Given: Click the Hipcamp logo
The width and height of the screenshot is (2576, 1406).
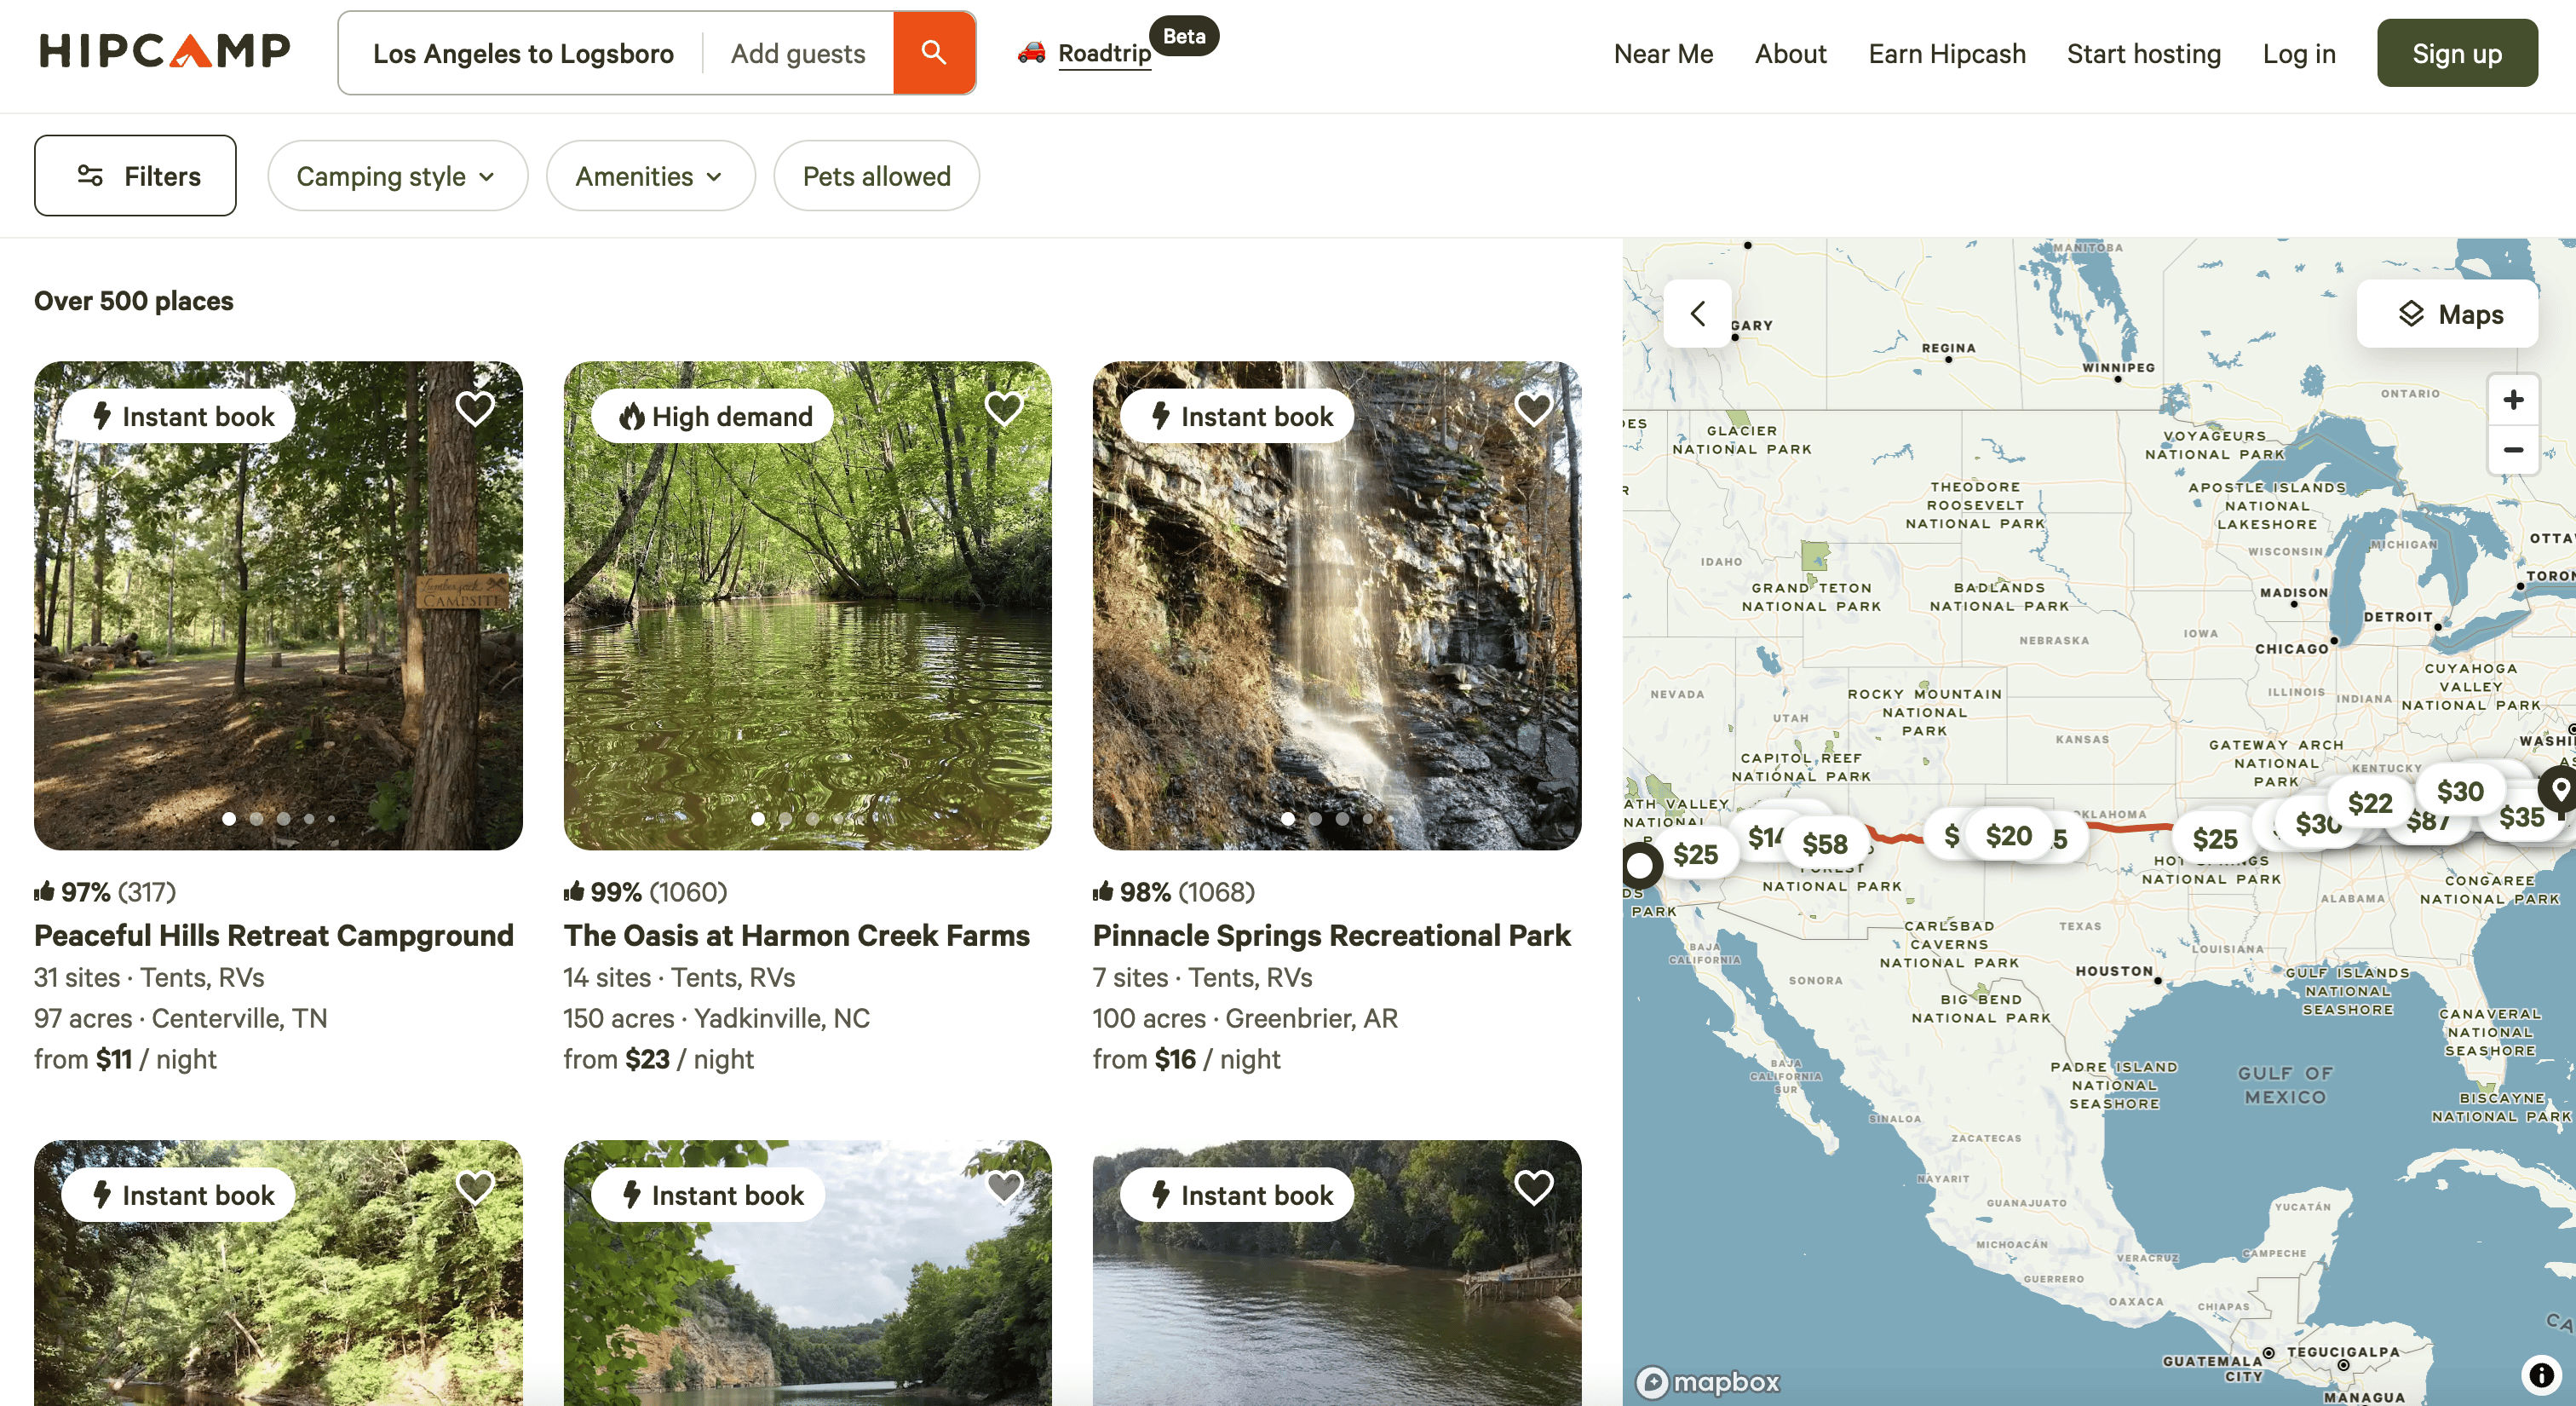Looking at the screenshot, I should (165, 51).
